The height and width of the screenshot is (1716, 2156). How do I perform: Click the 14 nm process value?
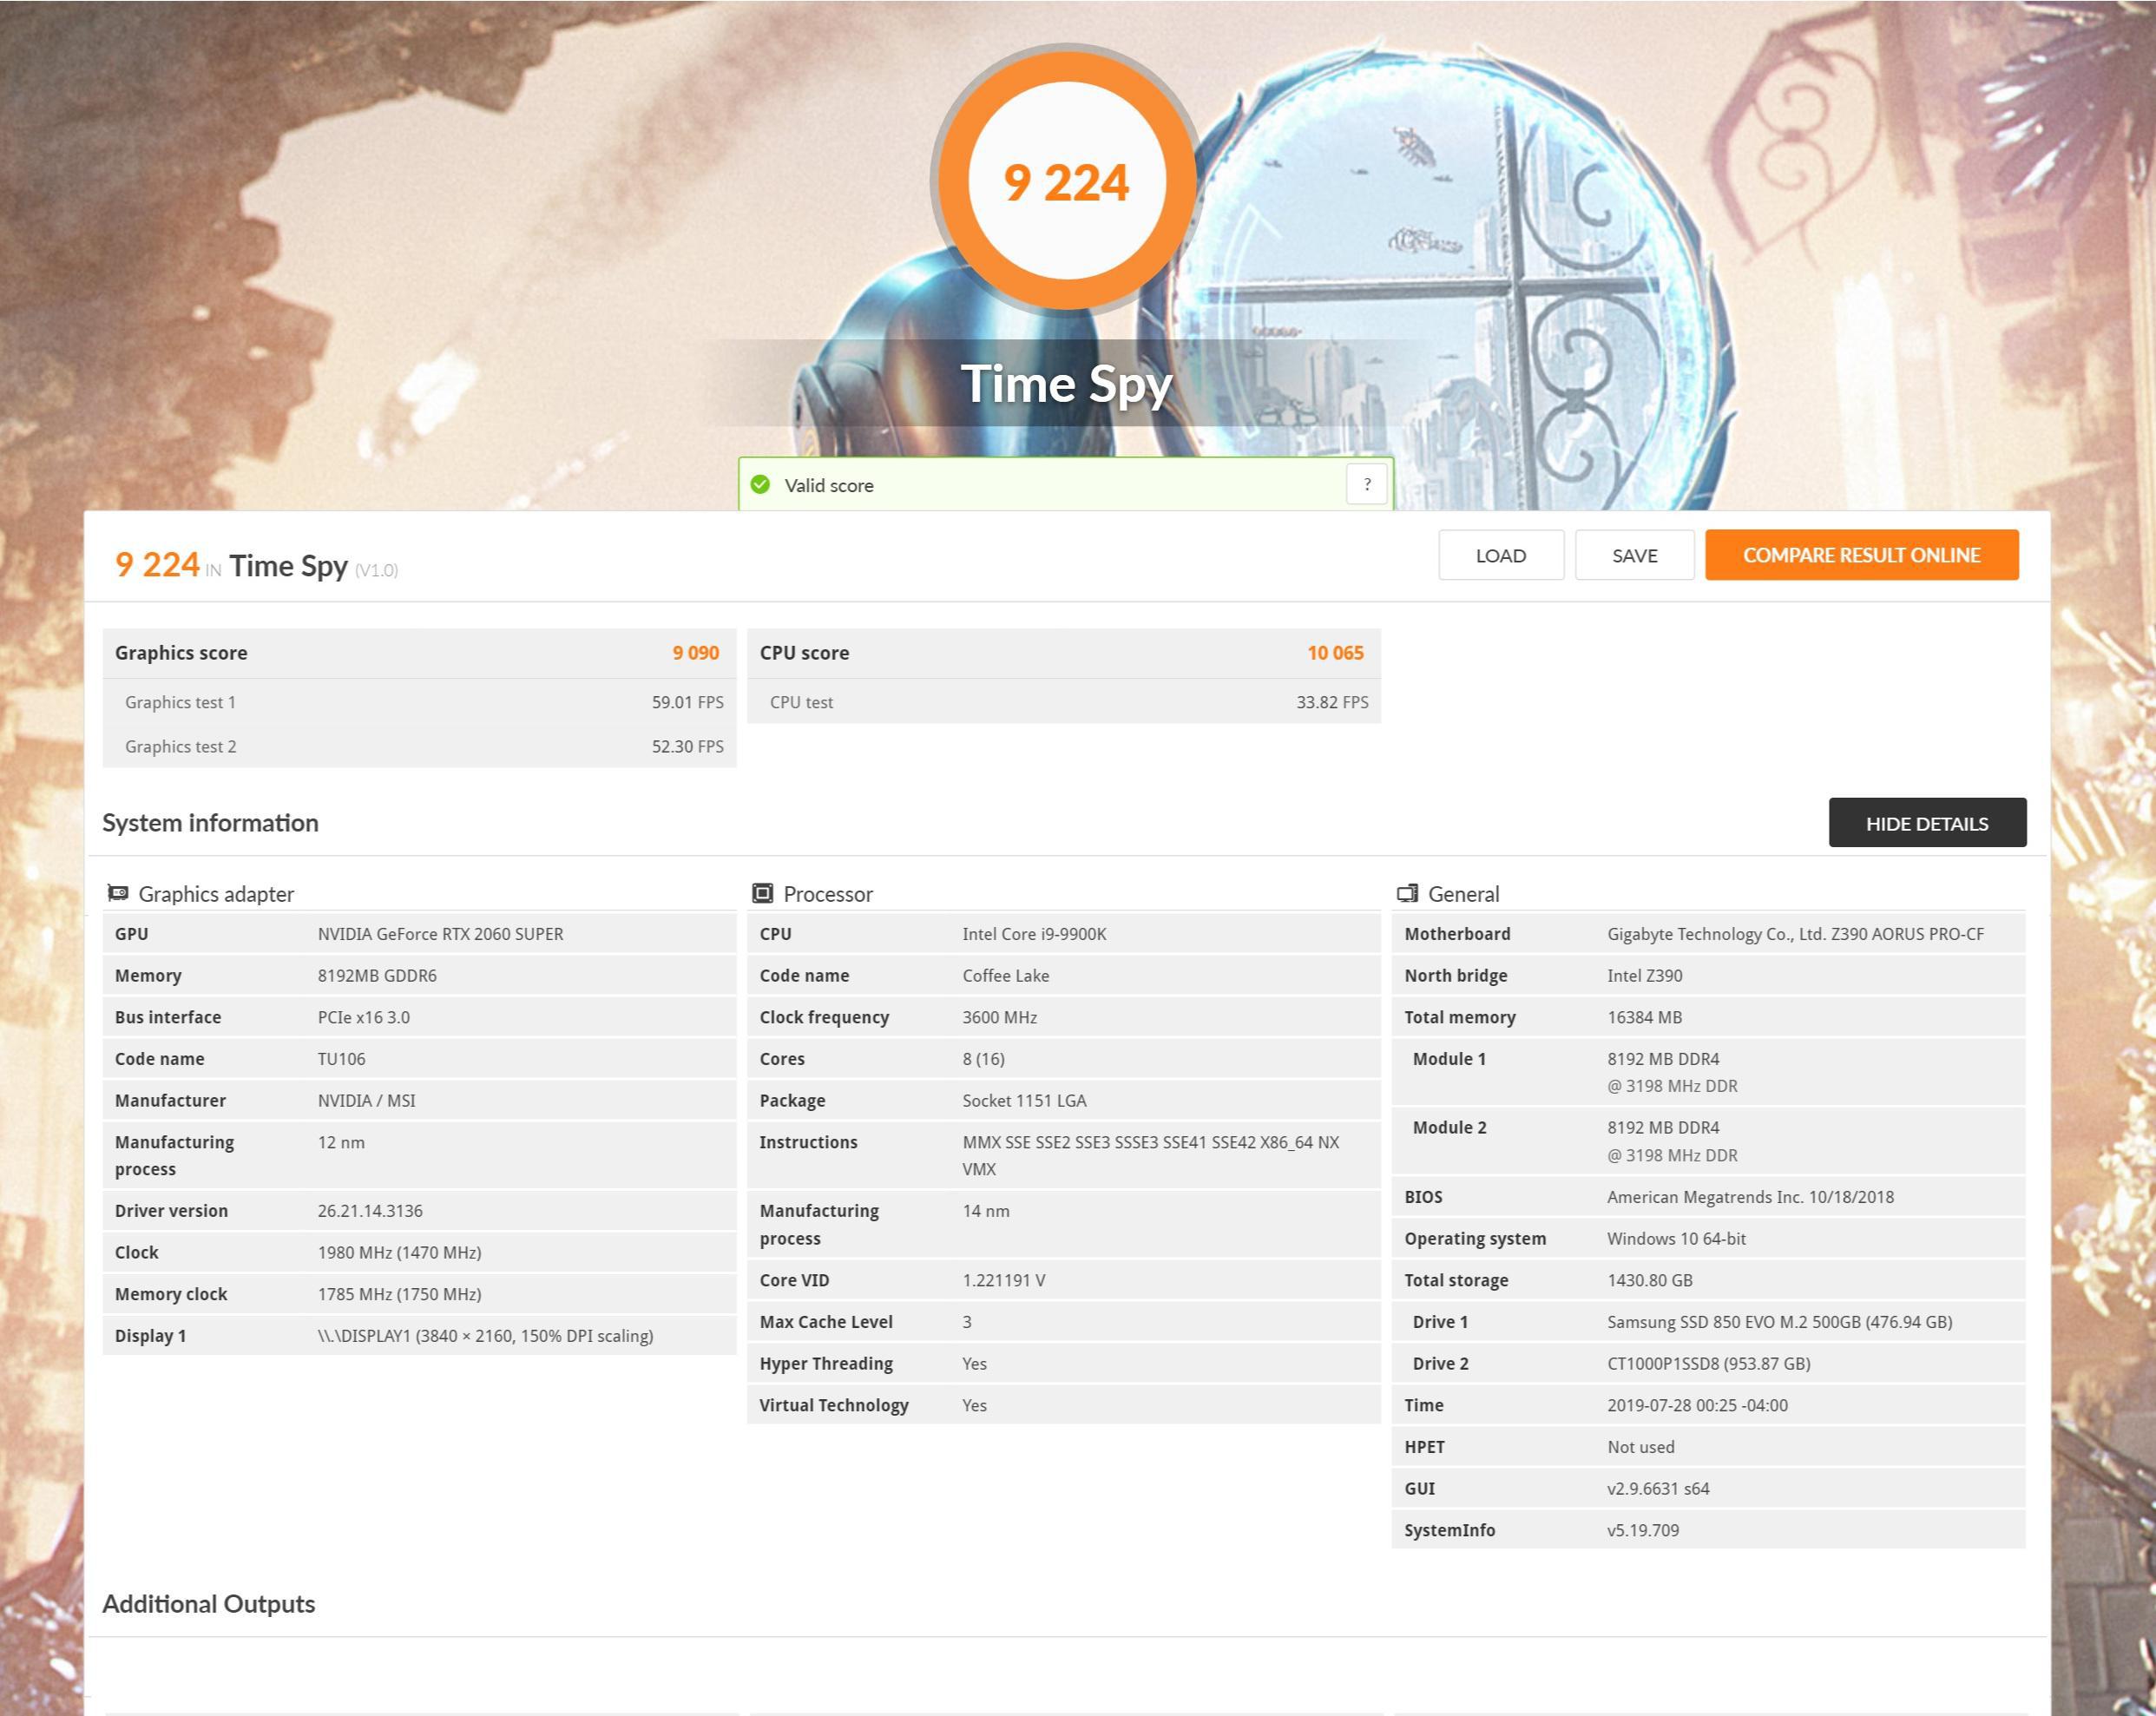[x=986, y=1211]
